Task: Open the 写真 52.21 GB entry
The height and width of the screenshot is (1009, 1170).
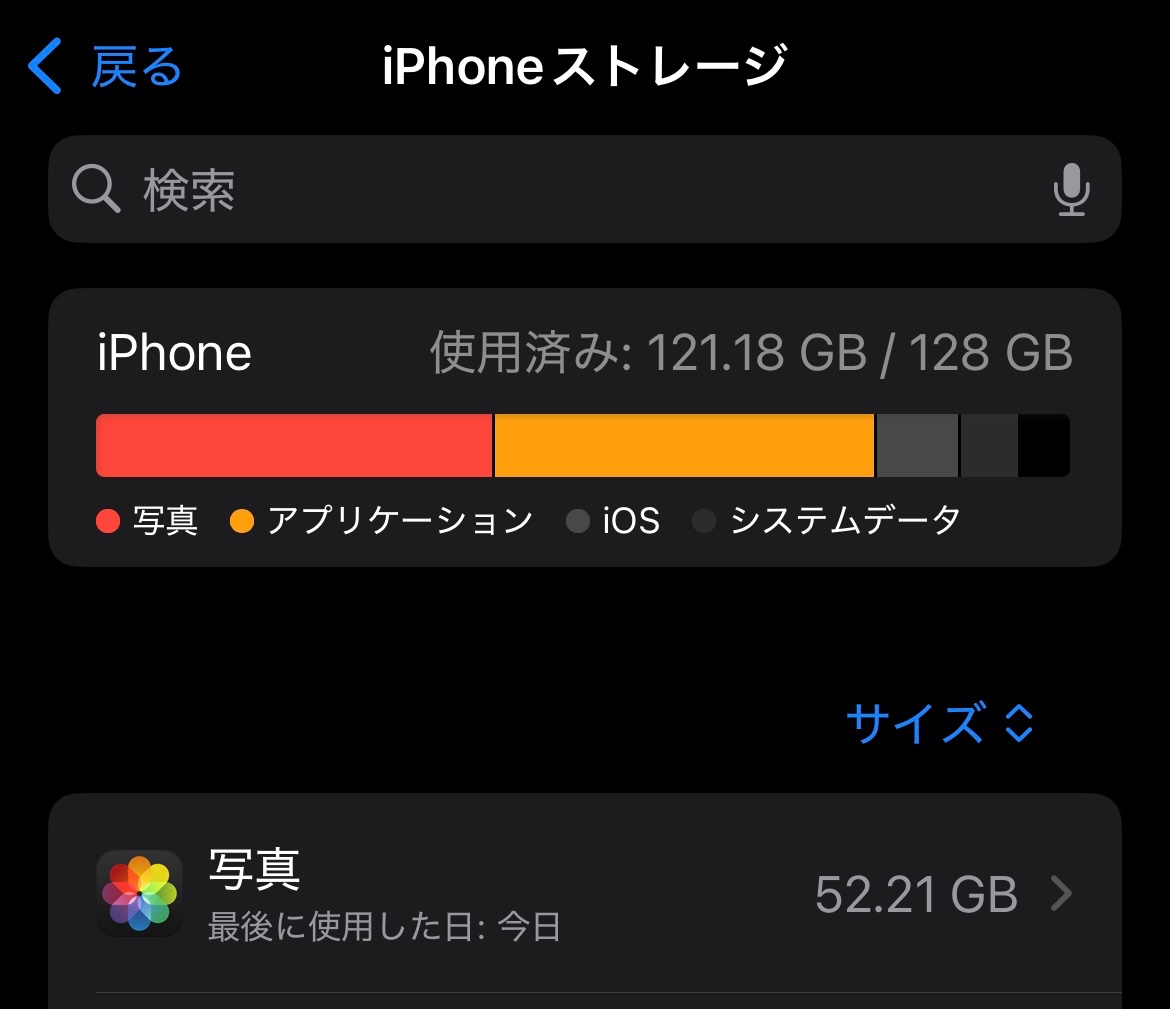Action: tap(585, 893)
